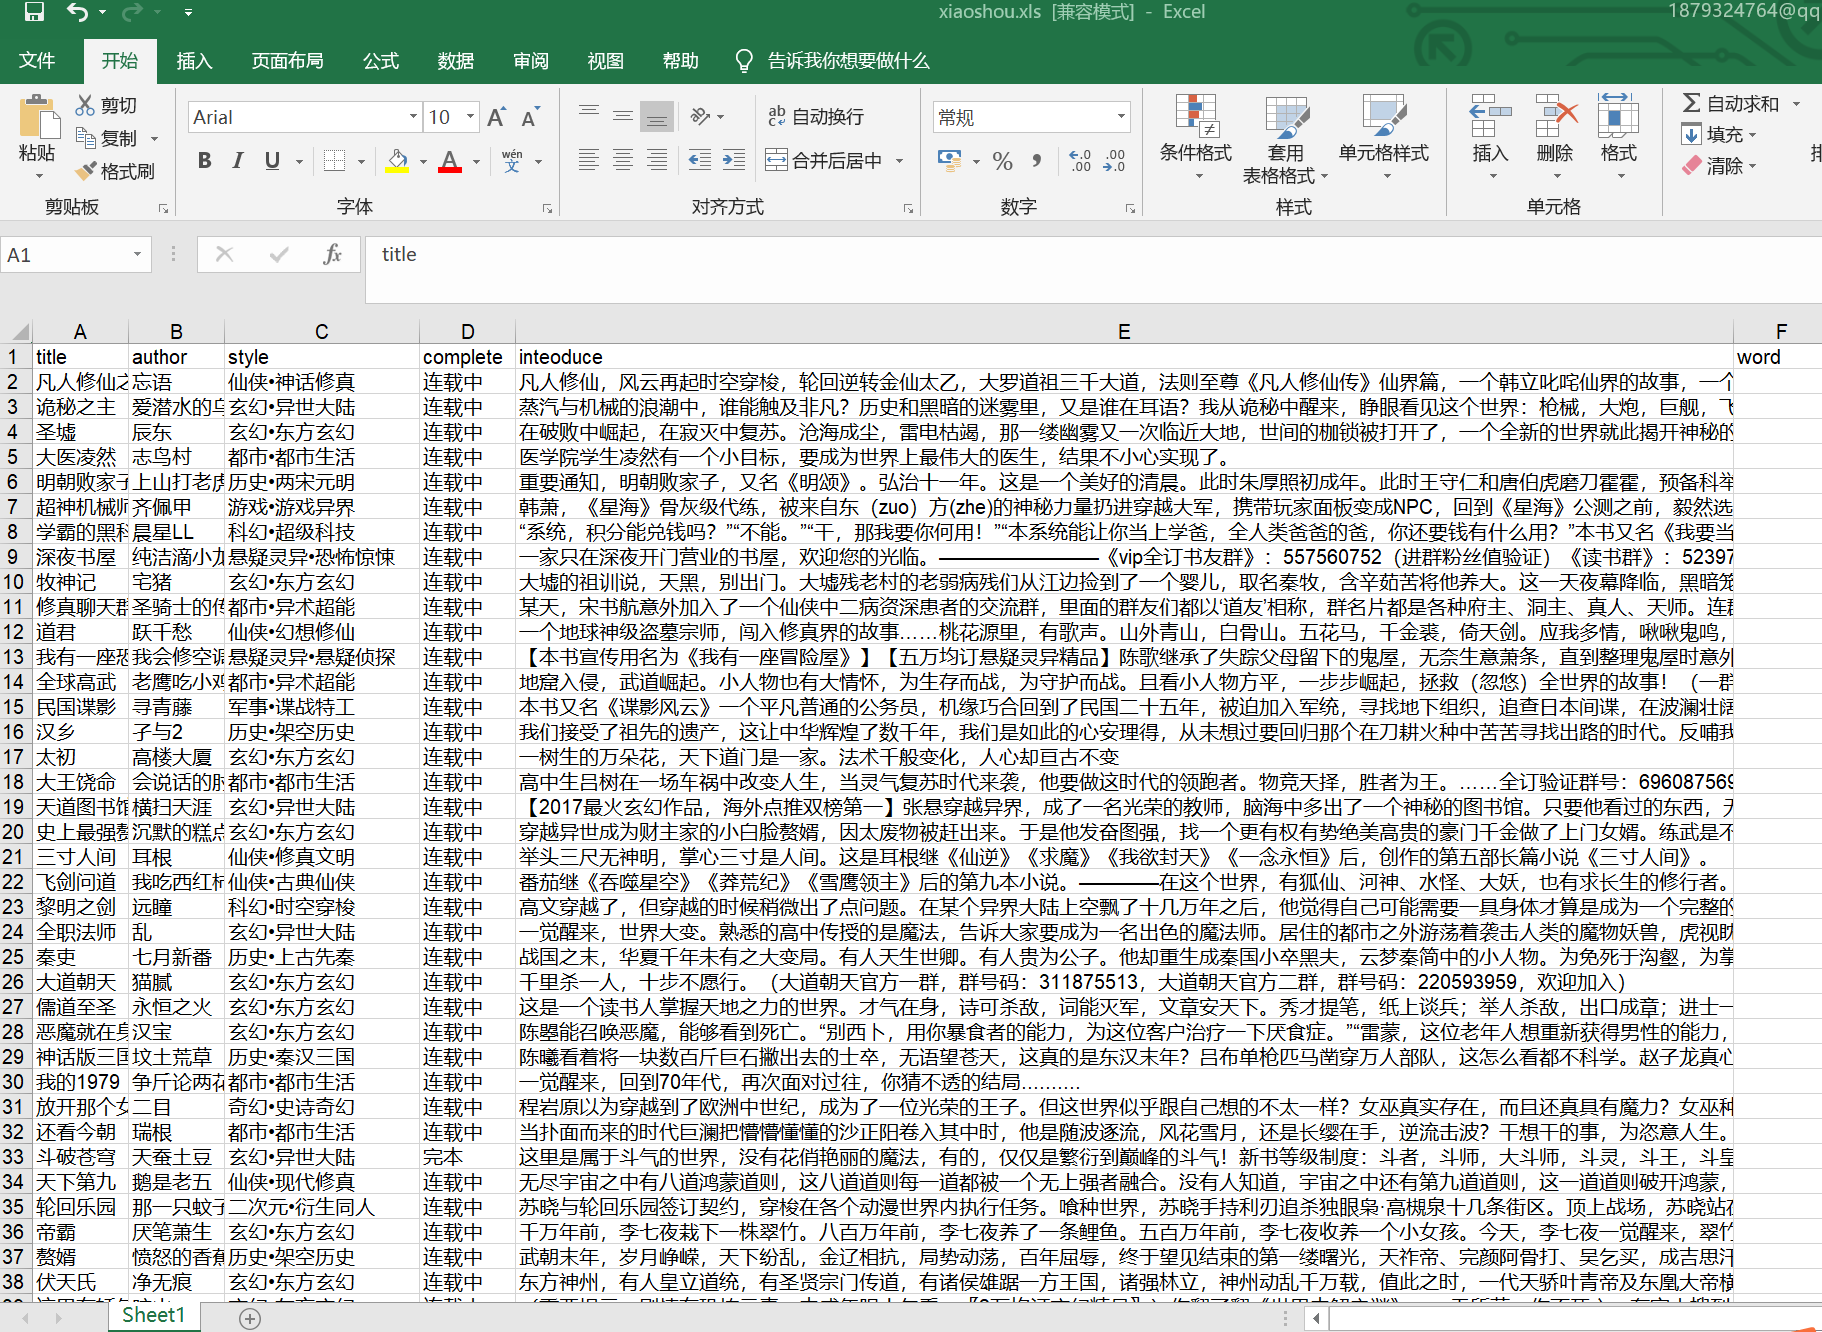
Task: Add a new sheet with plus button
Action: click(x=250, y=1318)
